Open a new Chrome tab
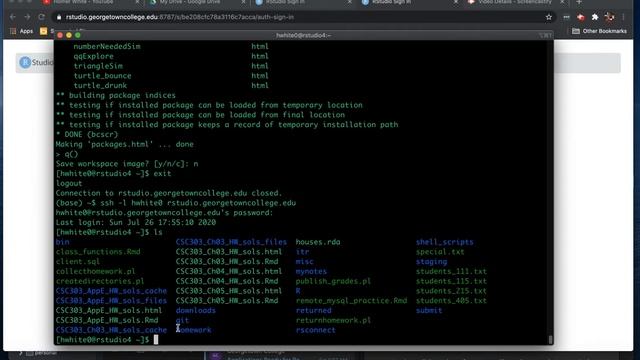The width and height of the screenshot is (640, 360). click(x=579, y=2)
